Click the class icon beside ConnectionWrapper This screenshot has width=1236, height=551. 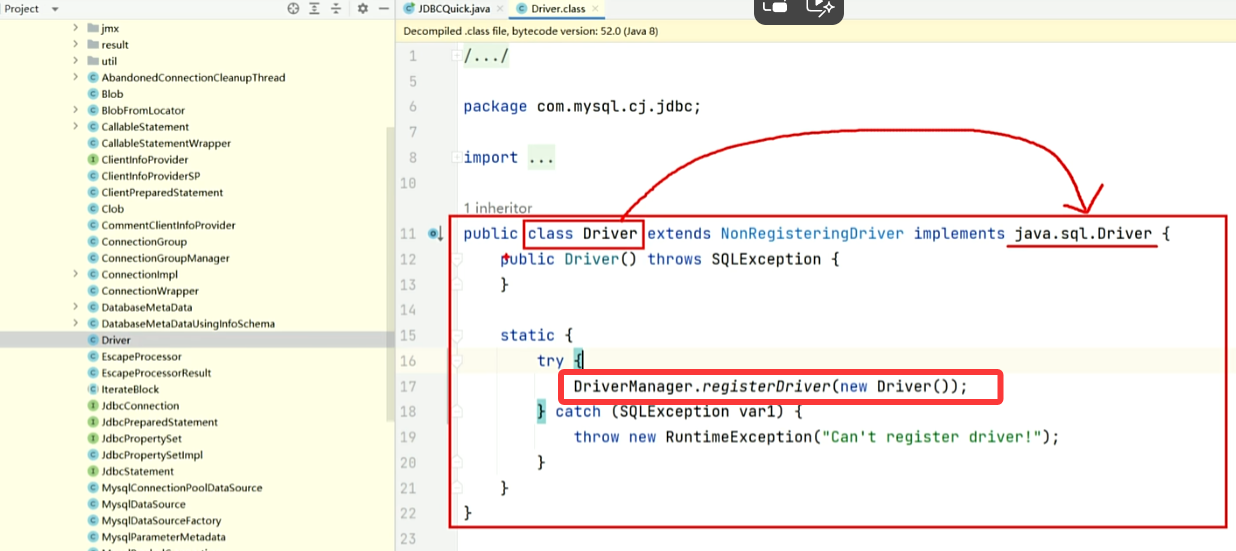[x=93, y=291]
